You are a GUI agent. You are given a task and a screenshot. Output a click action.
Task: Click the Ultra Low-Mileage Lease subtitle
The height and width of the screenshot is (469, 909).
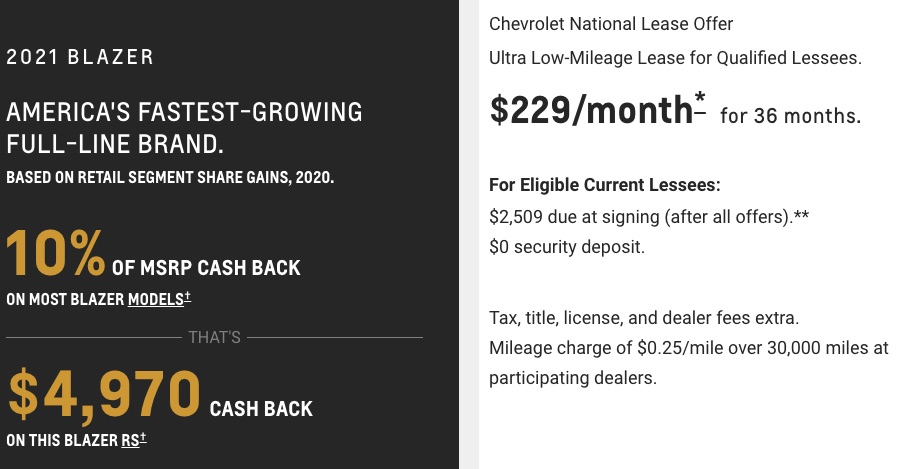(675, 58)
